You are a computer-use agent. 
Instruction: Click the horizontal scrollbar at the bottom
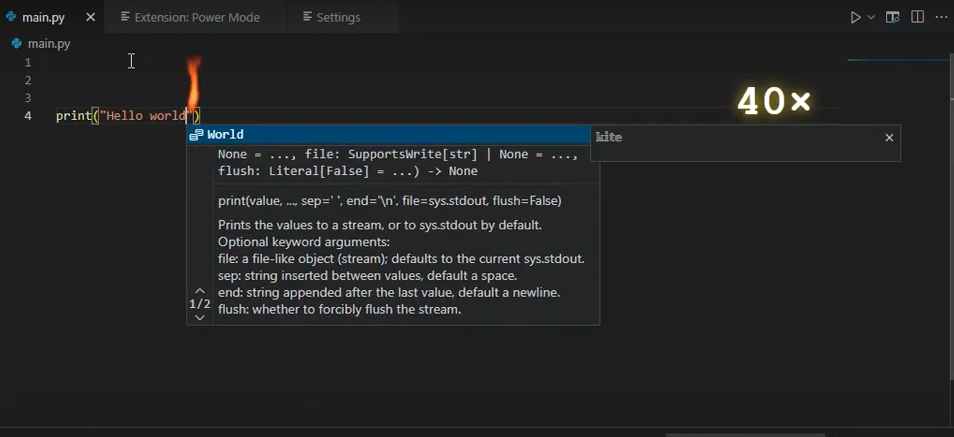point(745,435)
